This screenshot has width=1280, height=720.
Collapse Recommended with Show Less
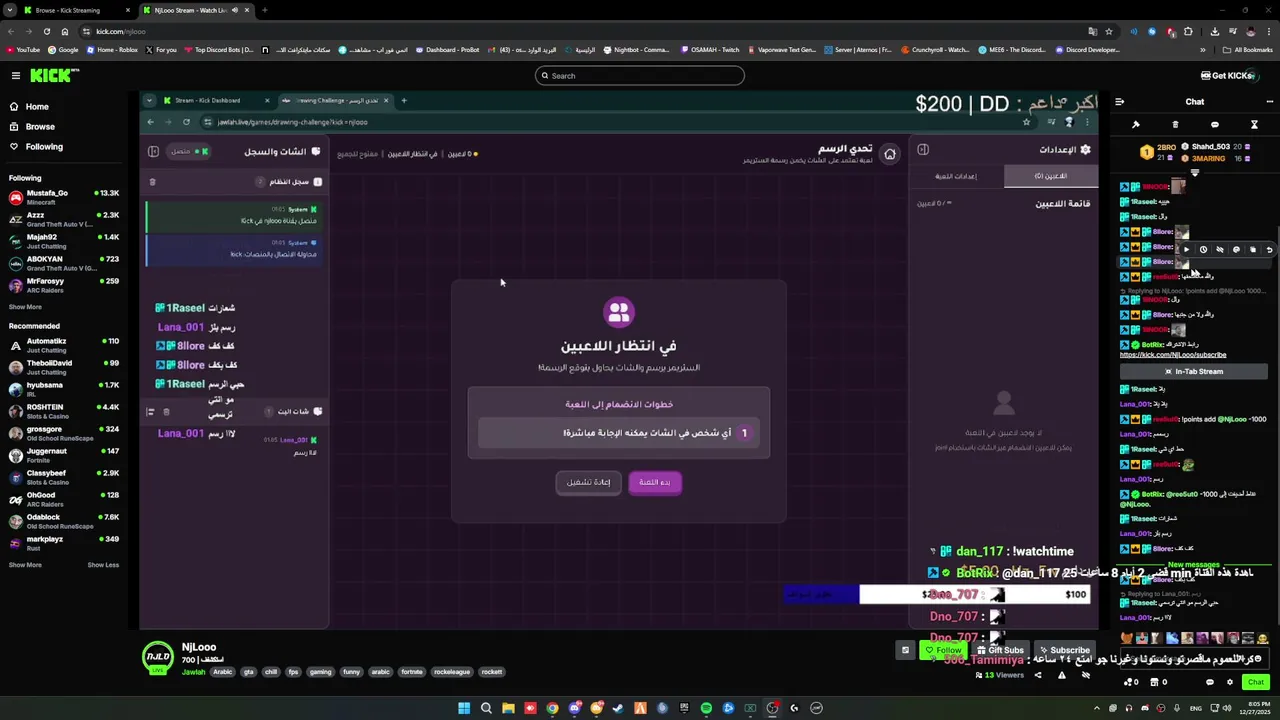(103, 565)
